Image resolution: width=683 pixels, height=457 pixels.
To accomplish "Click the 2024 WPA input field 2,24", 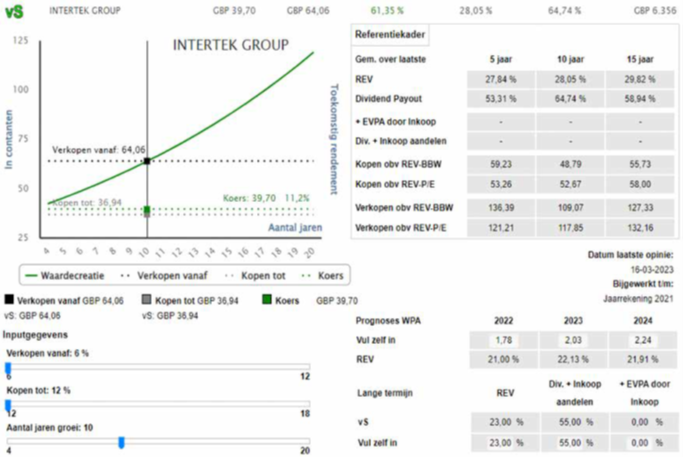I will (643, 340).
